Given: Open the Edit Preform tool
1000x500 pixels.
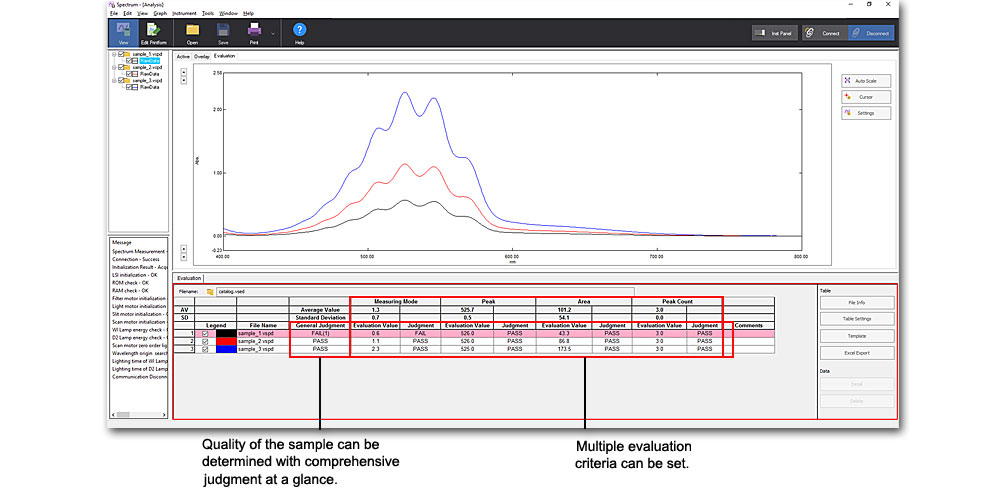Looking at the screenshot, I should tap(153, 32).
